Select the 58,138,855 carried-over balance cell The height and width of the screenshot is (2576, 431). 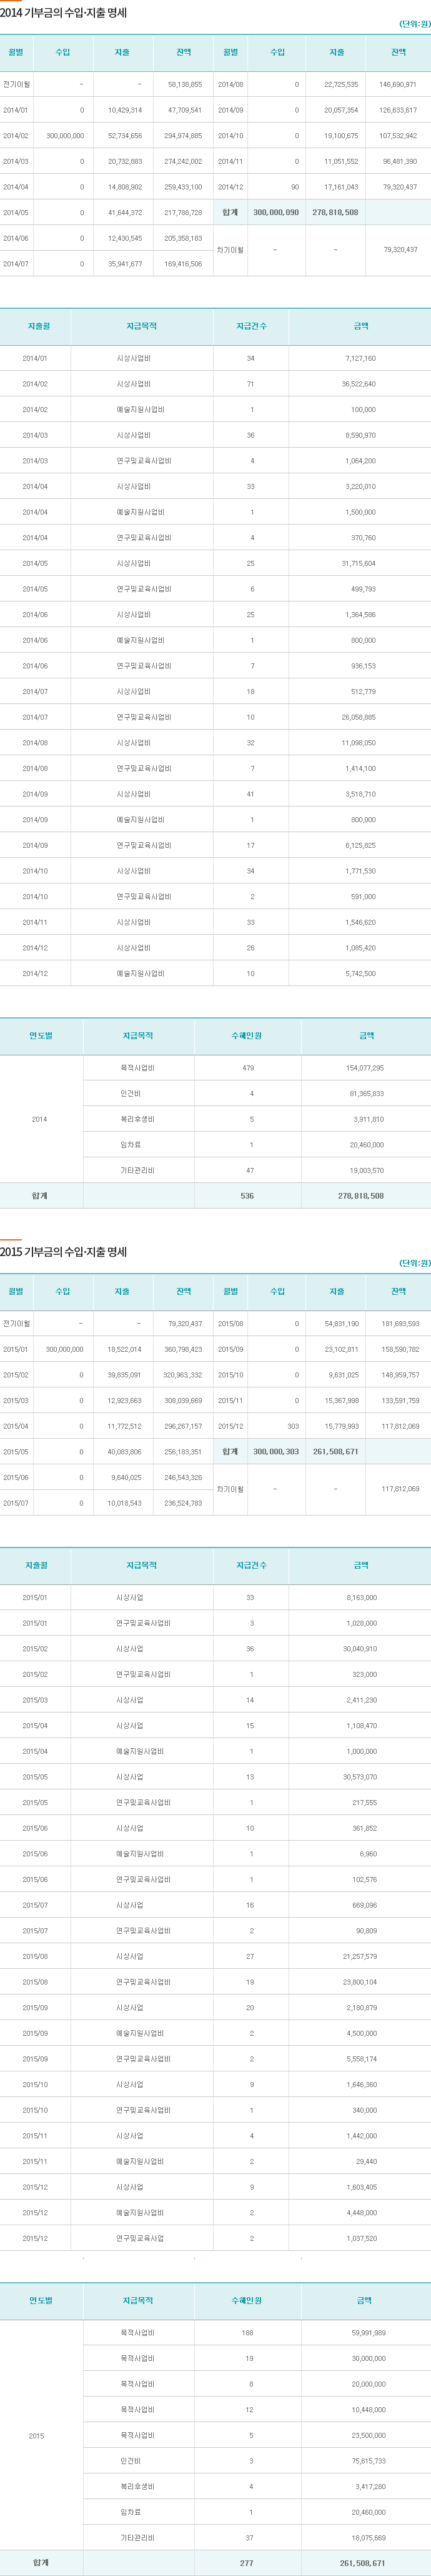(x=185, y=85)
